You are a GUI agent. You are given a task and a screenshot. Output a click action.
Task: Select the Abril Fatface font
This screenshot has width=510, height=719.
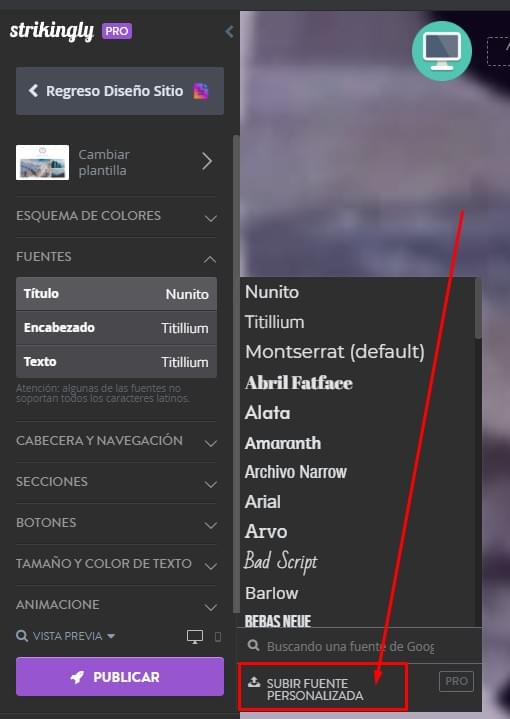pyautogui.click(x=299, y=383)
